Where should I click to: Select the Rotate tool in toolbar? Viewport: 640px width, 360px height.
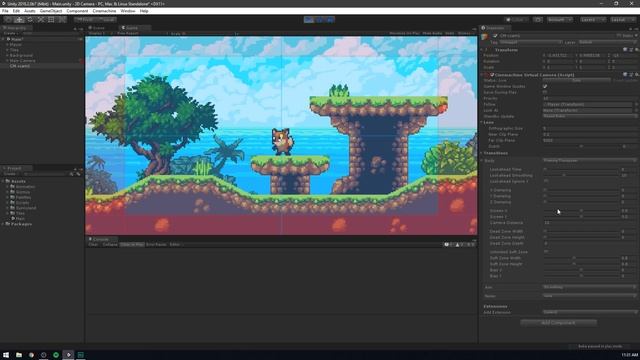30,20
